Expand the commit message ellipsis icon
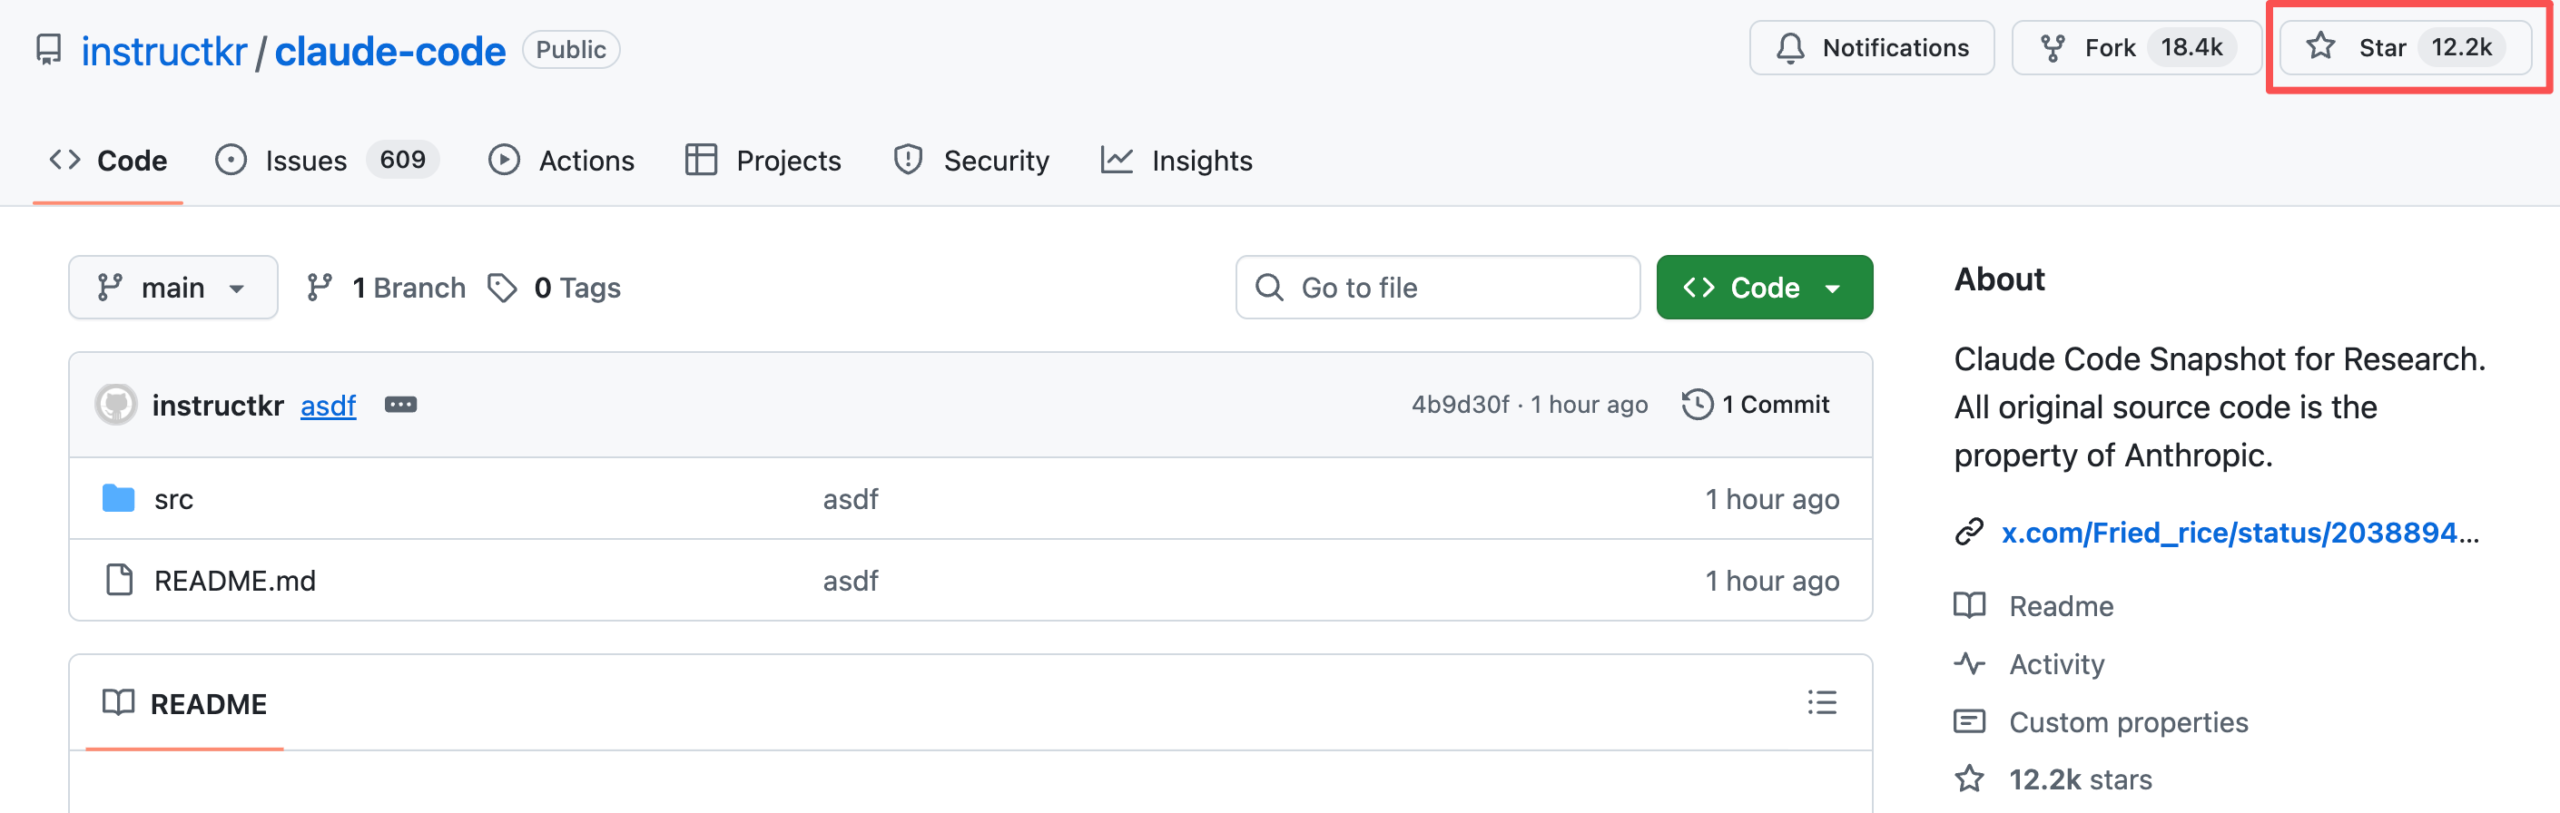2560x813 pixels. (x=400, y=405)
